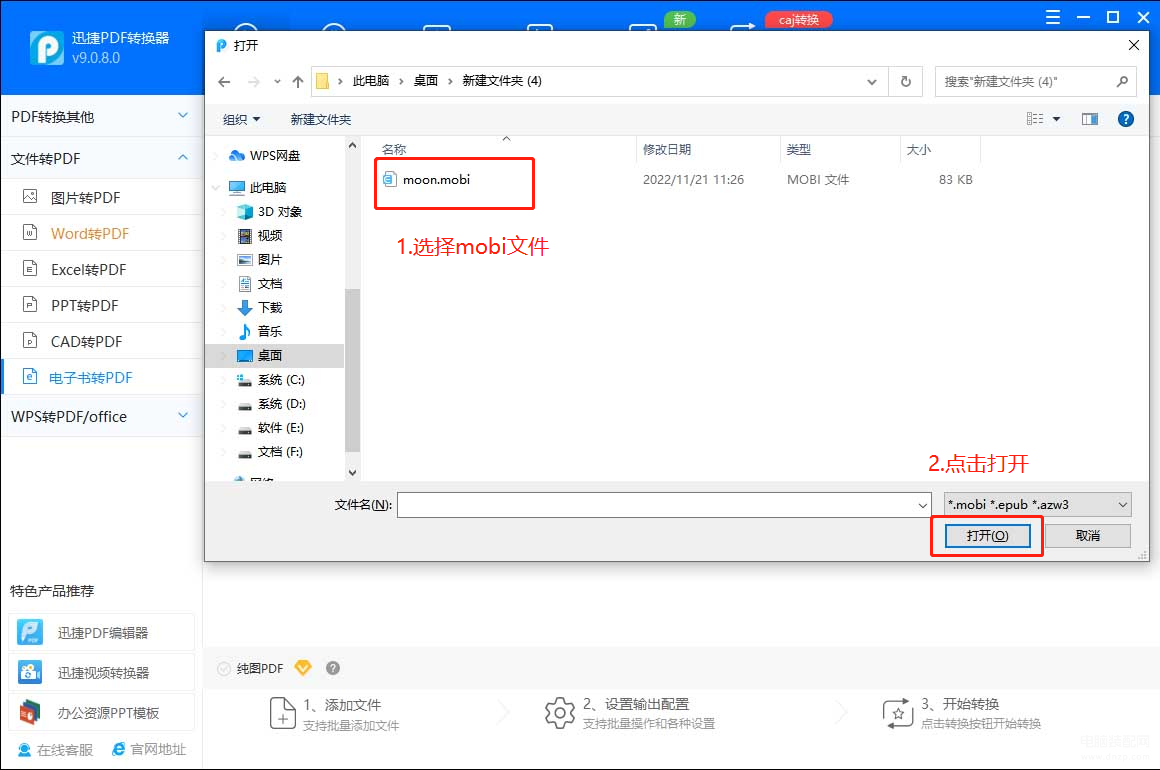Click 取消 button
The width and height of the screenshot is (1160, 770).
pyautogui.click(x=1088, y=536)
